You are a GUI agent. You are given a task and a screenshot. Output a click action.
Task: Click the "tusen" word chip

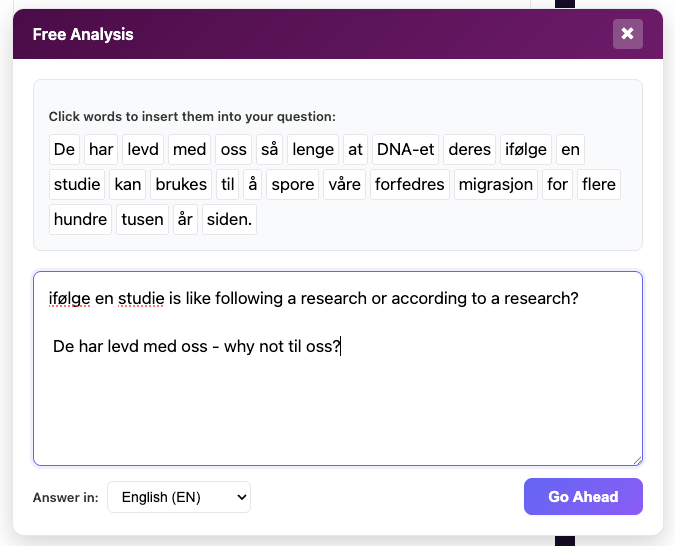[x=140, y=220]
